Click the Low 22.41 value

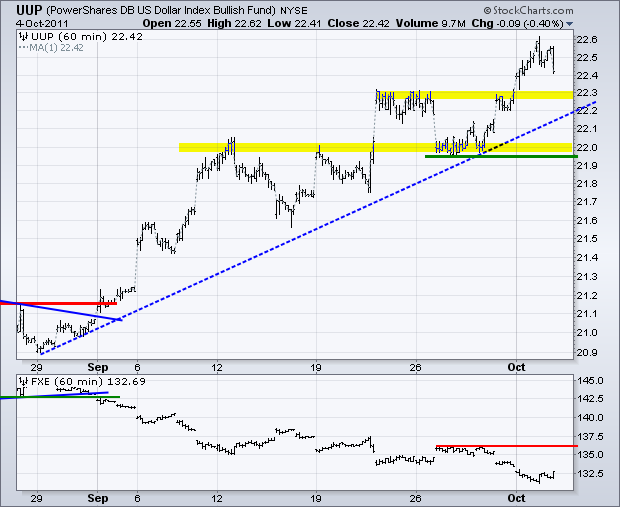tap(294, 23)
